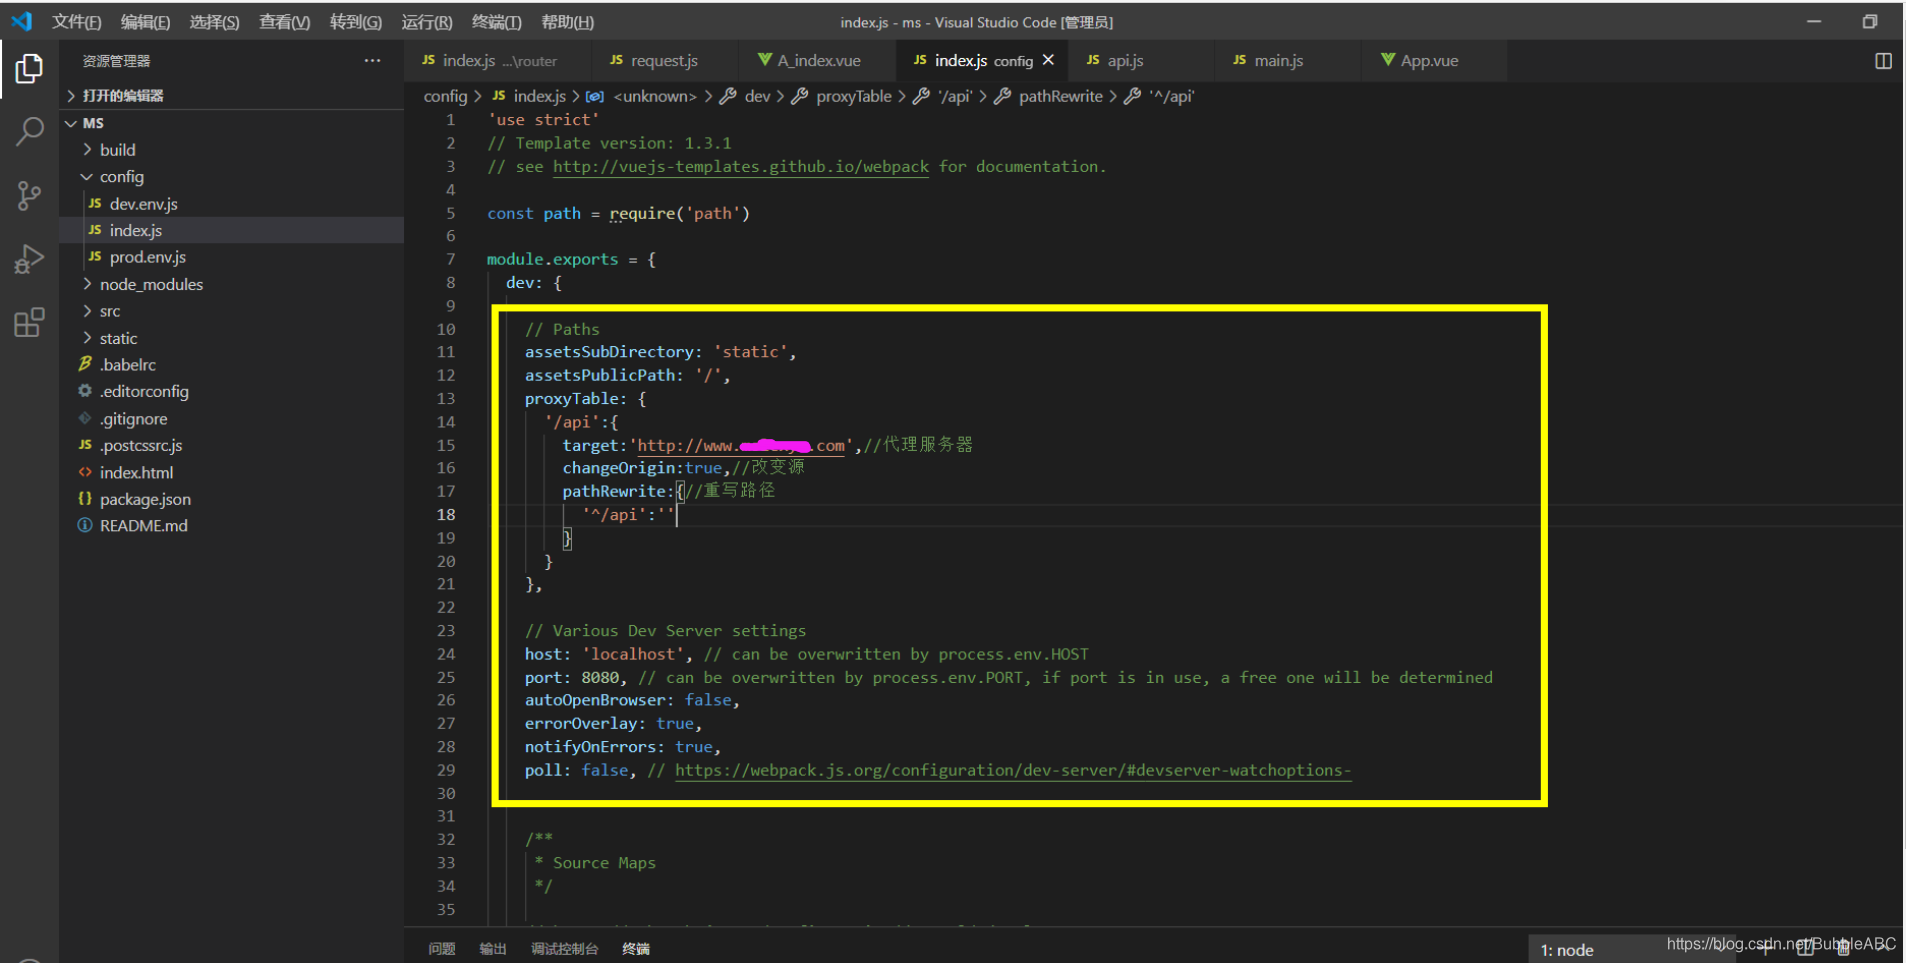
Task: Open the 调试控制台 panel tab
Action: pyautogui.click(x=565, y=949)
